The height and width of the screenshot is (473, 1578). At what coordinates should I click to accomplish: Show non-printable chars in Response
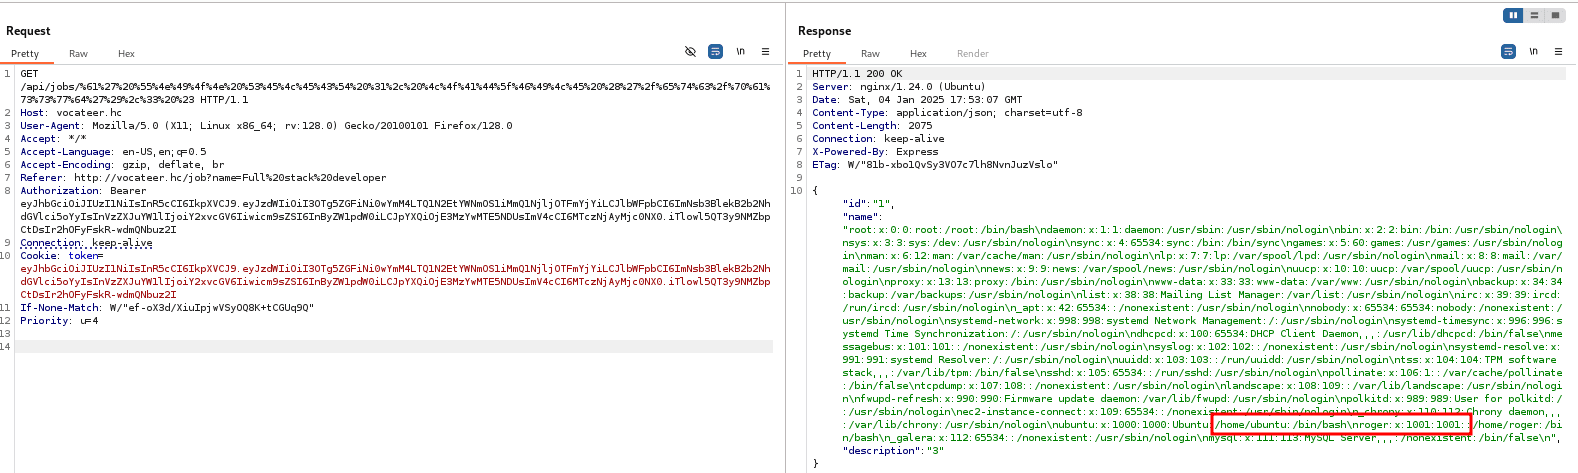coord(1533,51)
